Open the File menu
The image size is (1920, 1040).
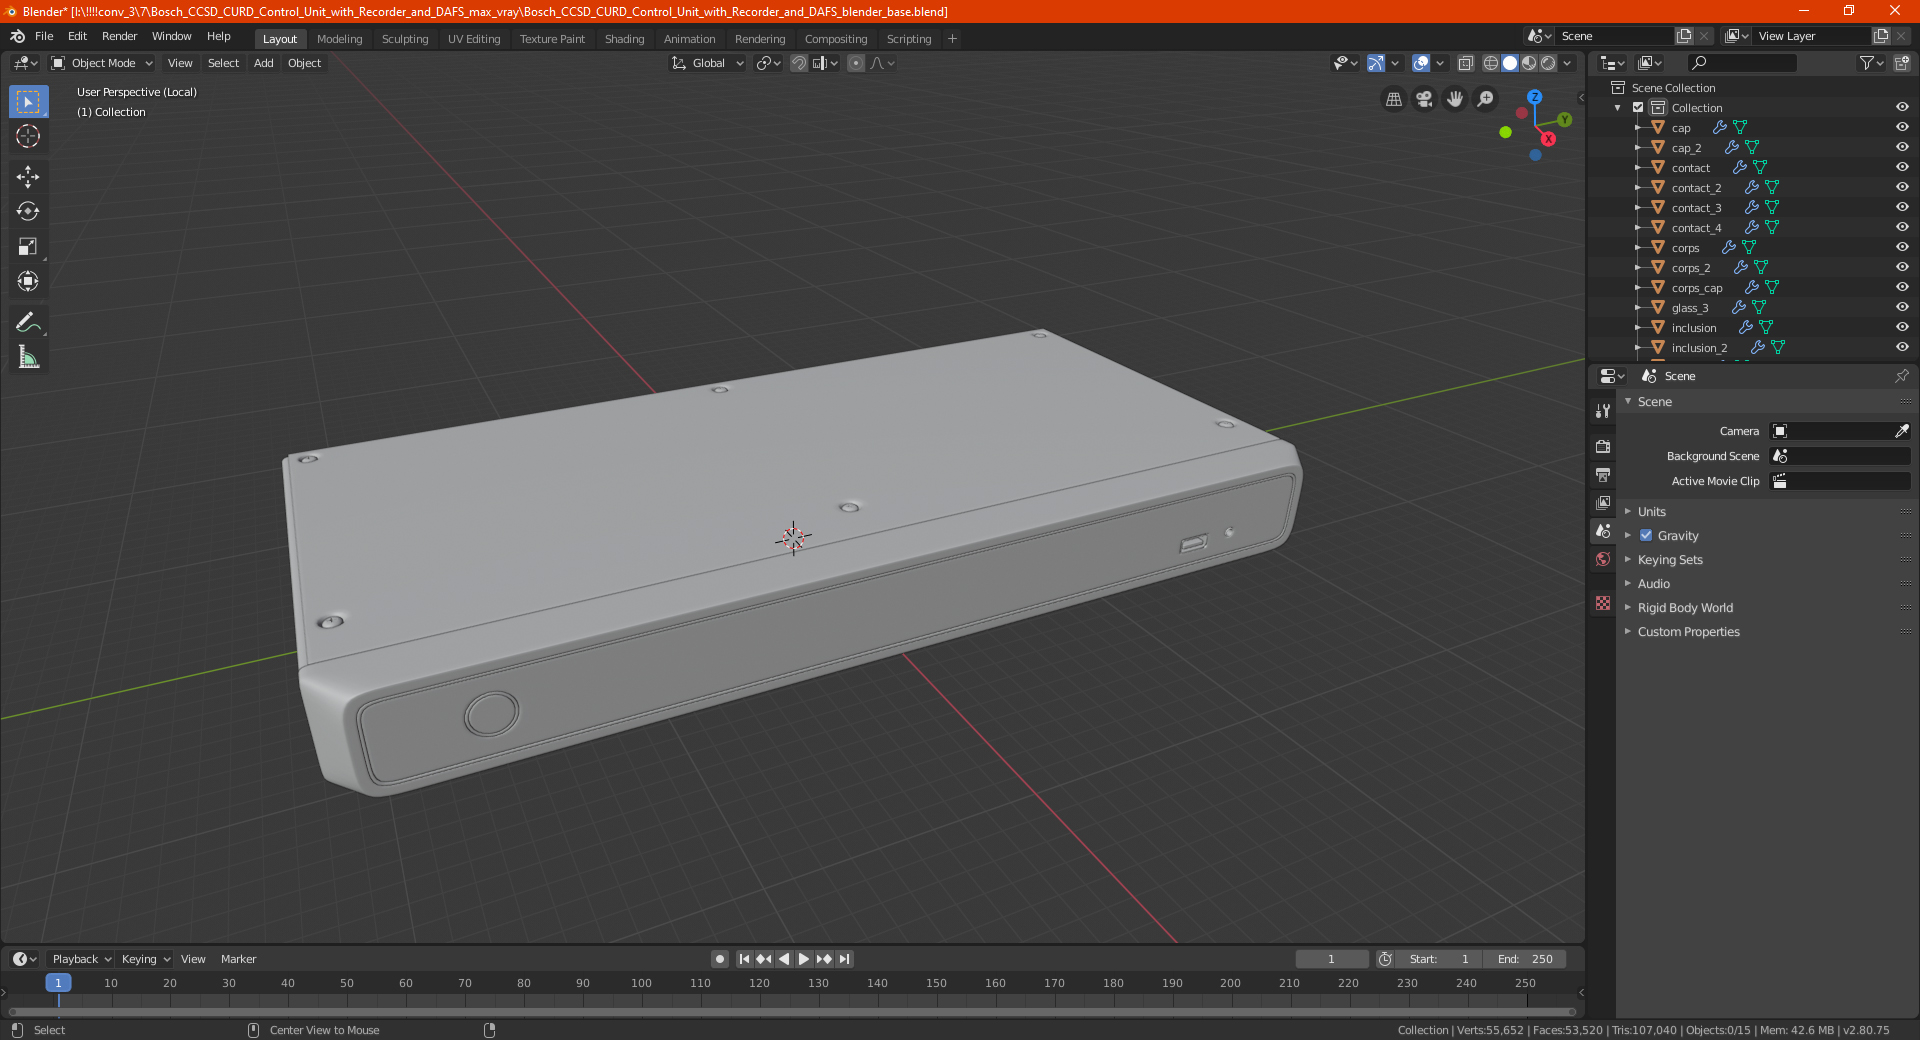point(44,36)
